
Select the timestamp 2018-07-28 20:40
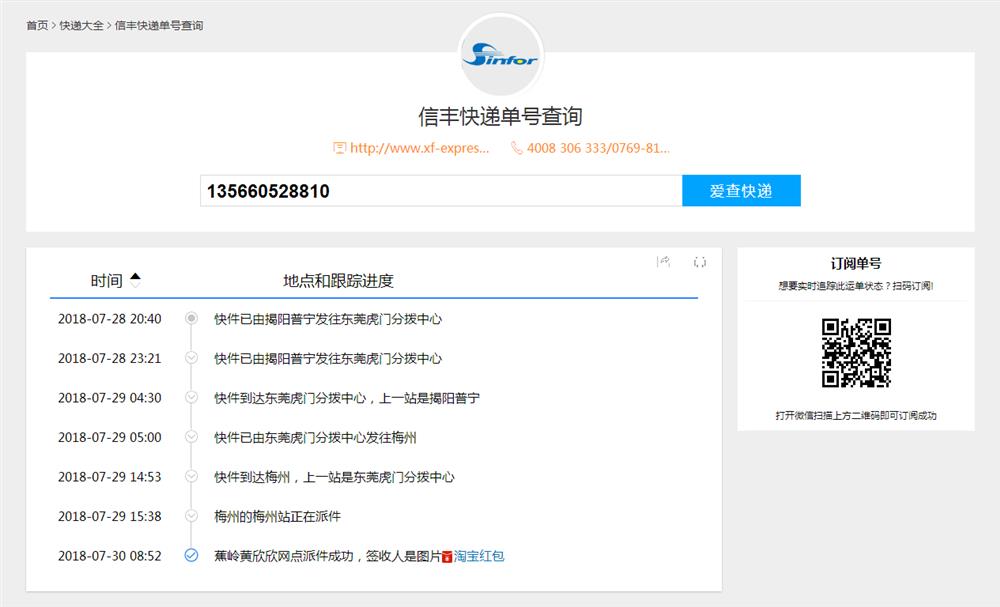click(x=110, y=319)
